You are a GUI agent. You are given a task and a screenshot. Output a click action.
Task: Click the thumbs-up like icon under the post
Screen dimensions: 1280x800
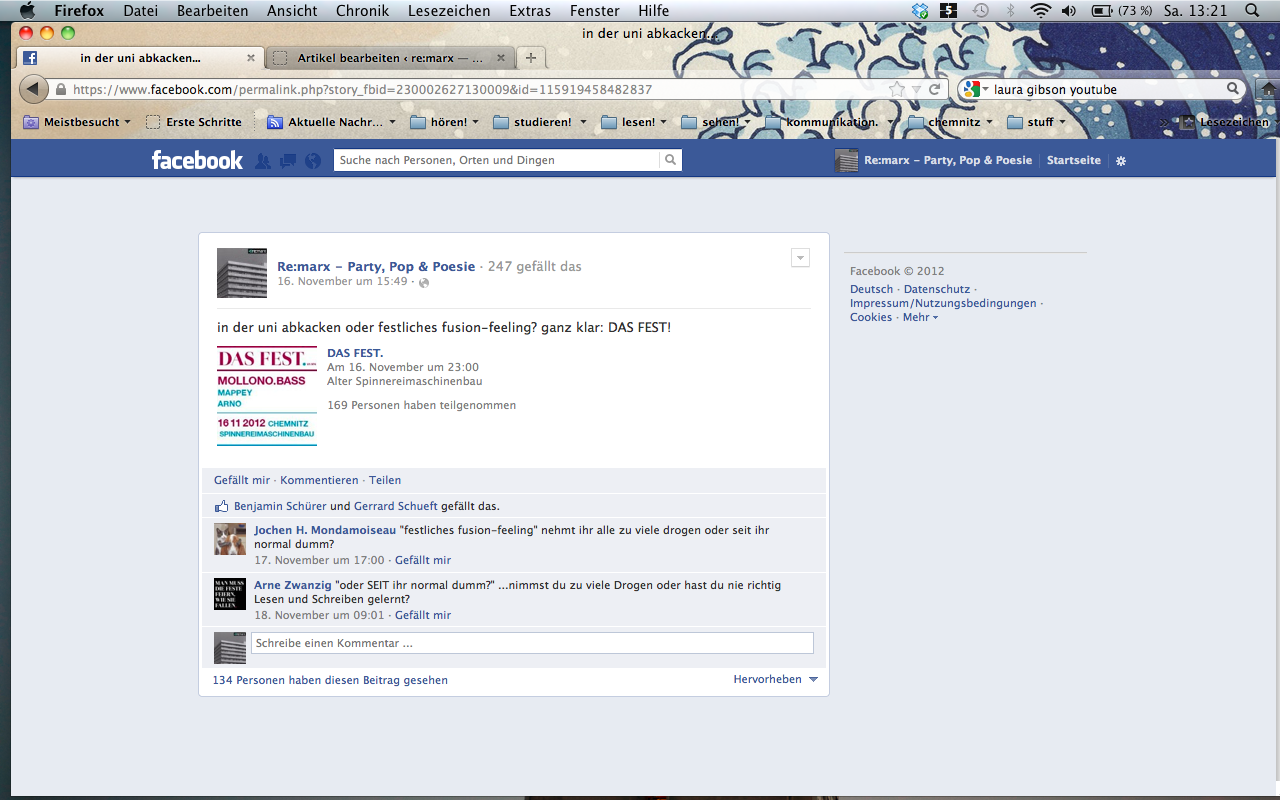(x=222, y=506)
